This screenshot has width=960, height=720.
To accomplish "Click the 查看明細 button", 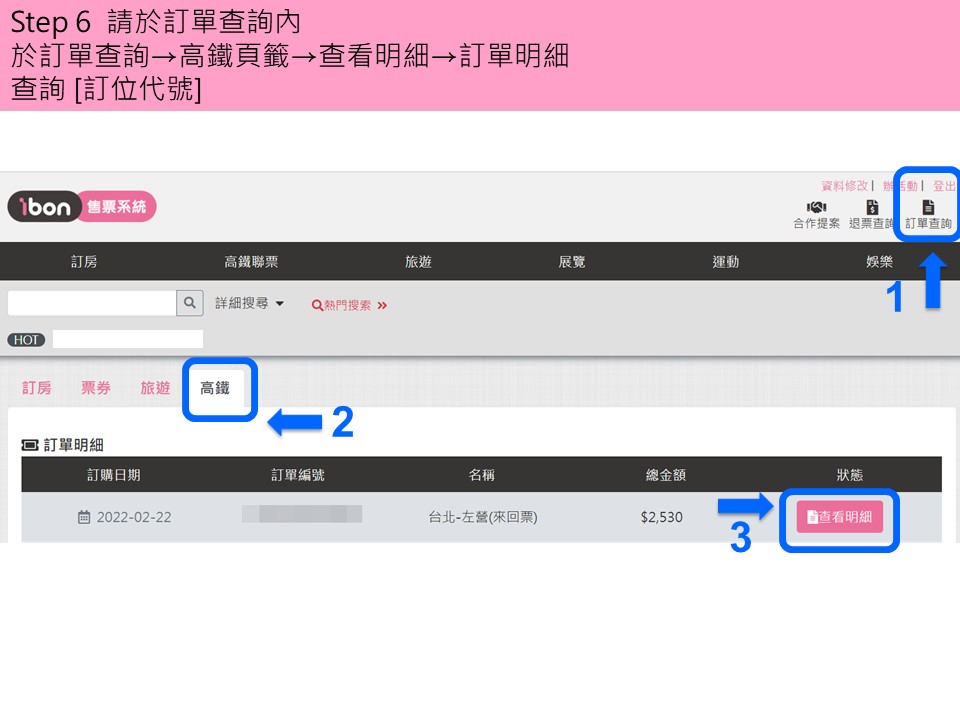I will [839, 517].
